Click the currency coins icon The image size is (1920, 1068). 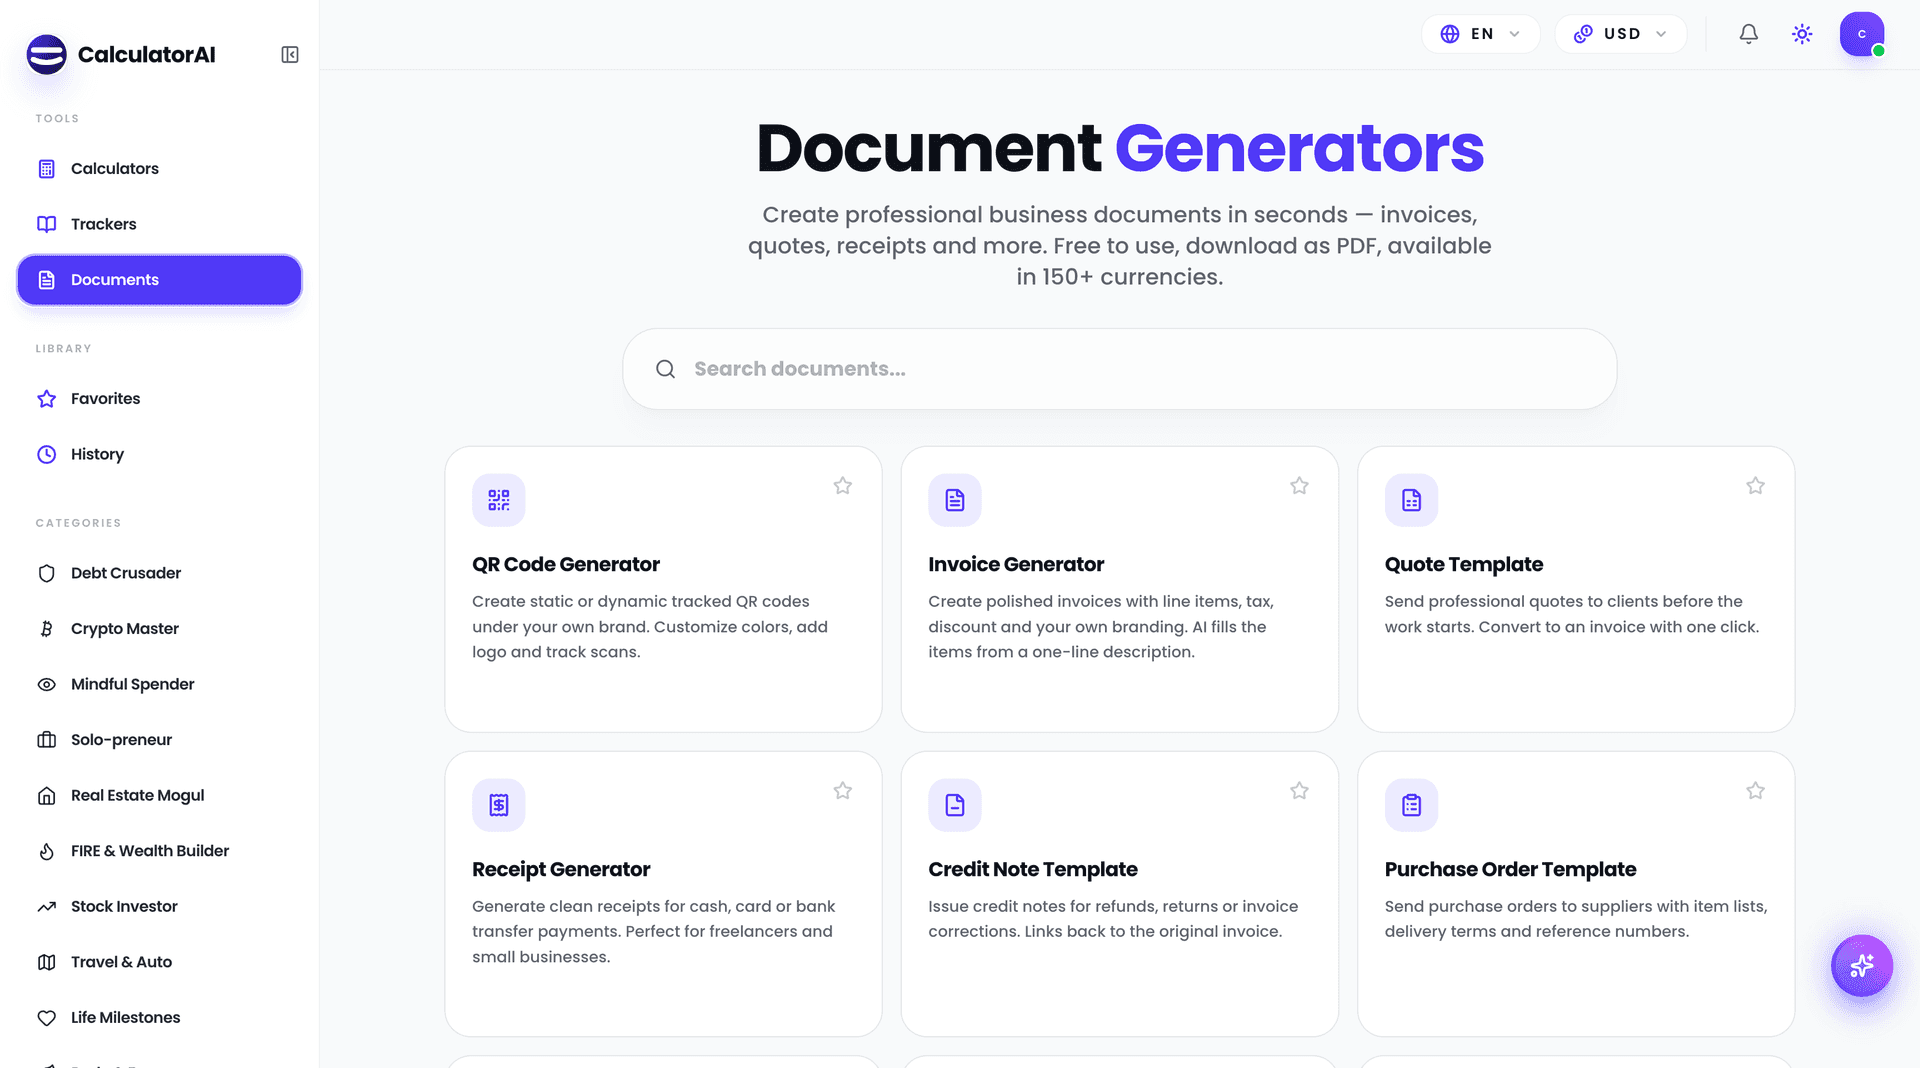[x=1583, y=34]
